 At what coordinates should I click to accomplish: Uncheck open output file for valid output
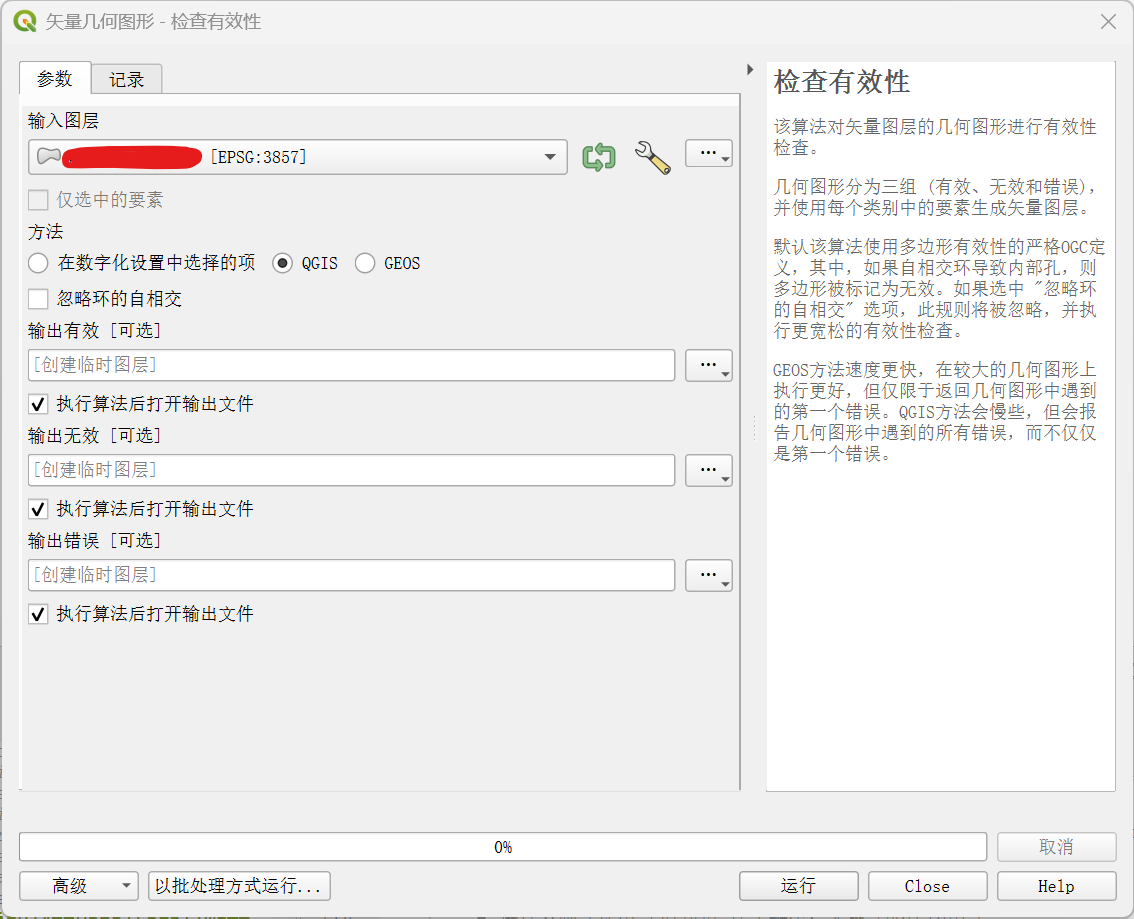[38, 404]
